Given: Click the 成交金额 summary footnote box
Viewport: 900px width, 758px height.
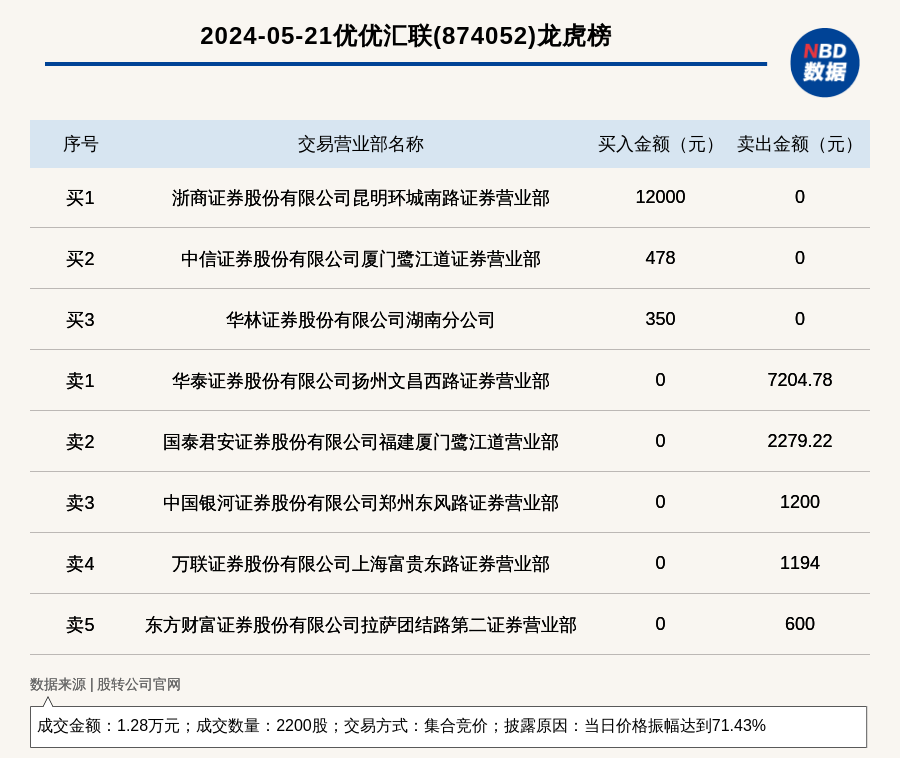Looking at the screenshot, I should point(448,726).
